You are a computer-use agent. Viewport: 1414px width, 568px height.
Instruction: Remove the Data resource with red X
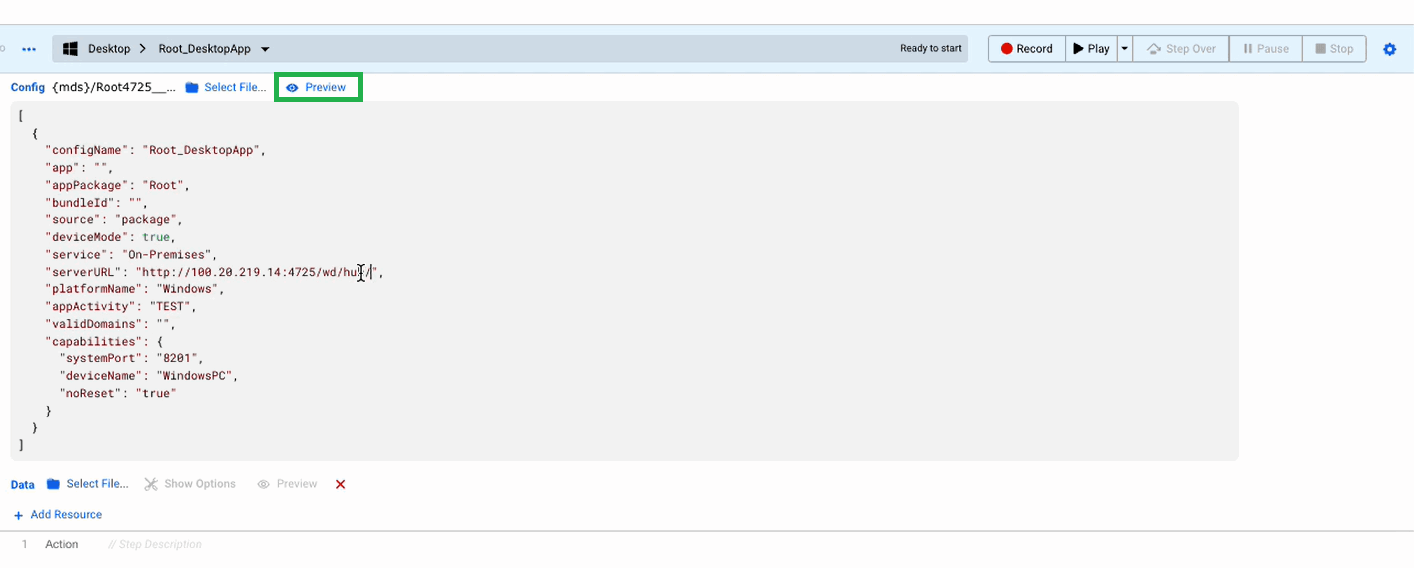coord(340,484)
